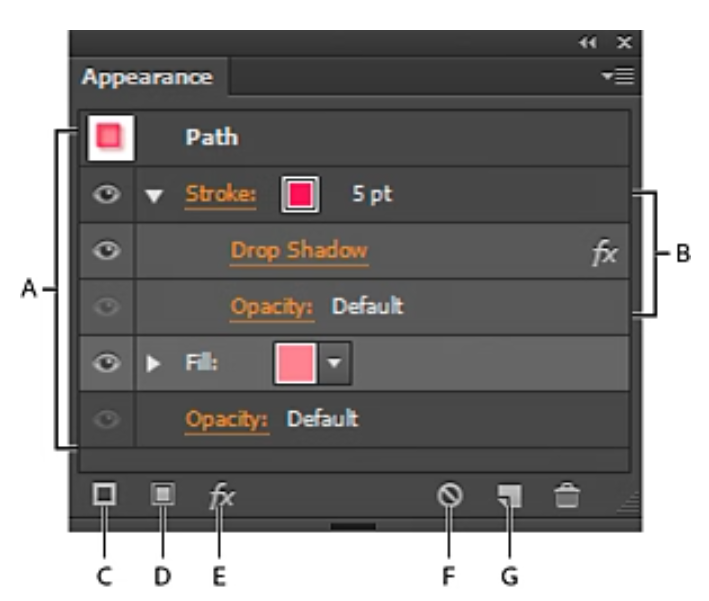Toggle the Fill row visibility eye
The height and width of the screenshot is (601, 709).
(x=107, y=363)
